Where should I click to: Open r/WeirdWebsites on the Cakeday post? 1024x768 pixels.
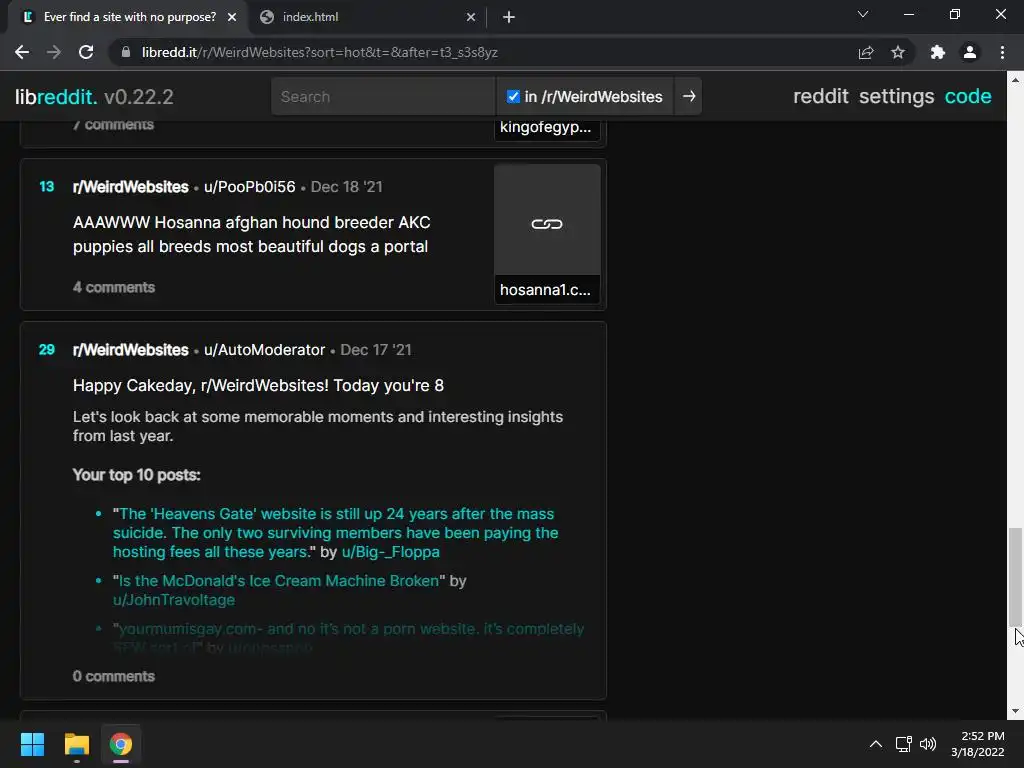[131, 350]
